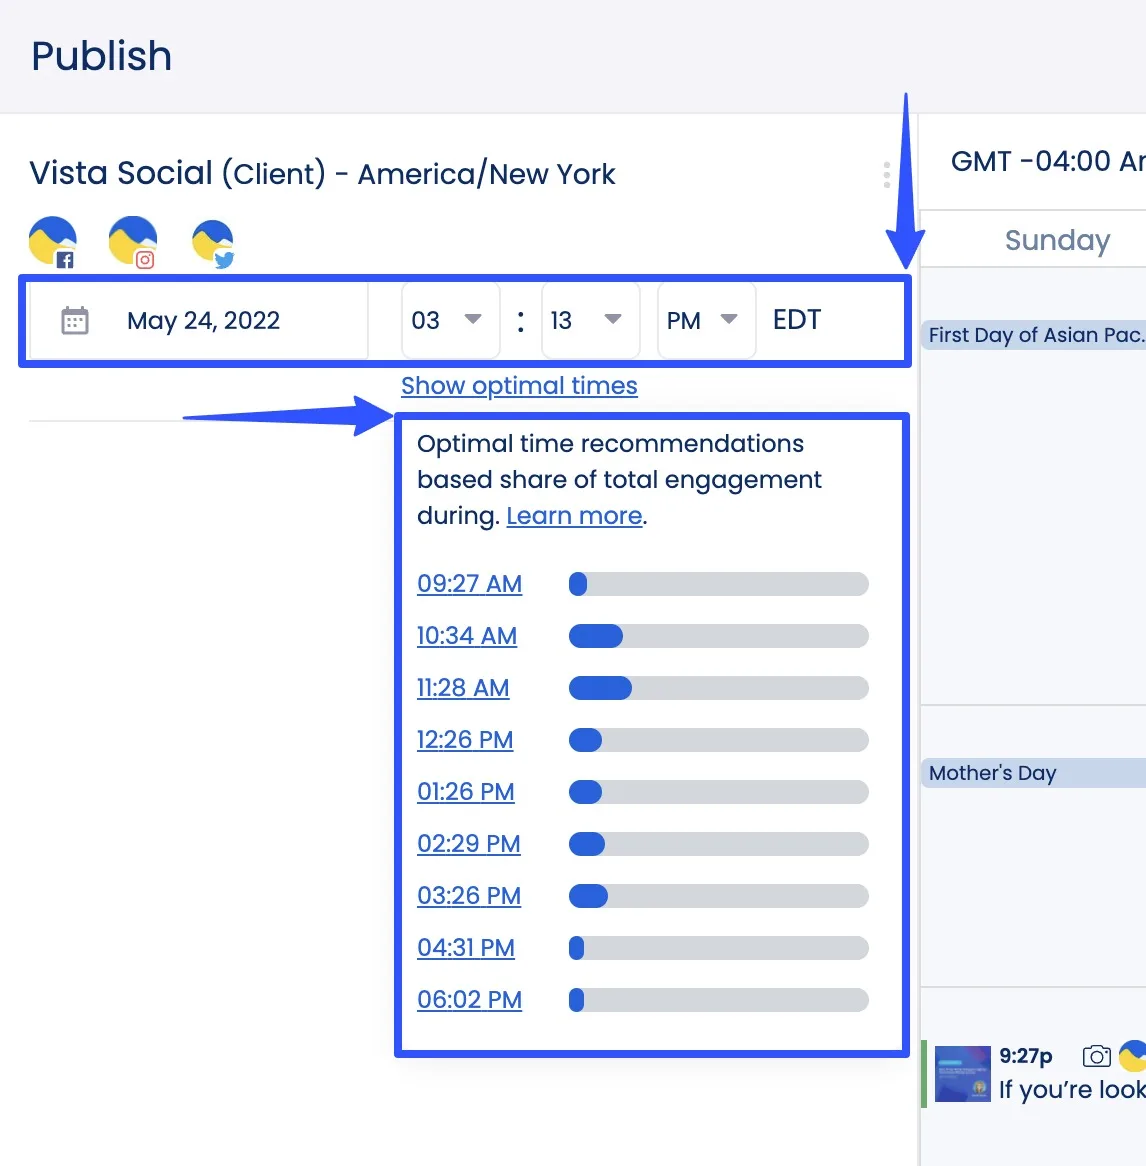Click the 10:34 AM engagement bar

(718, 636)
